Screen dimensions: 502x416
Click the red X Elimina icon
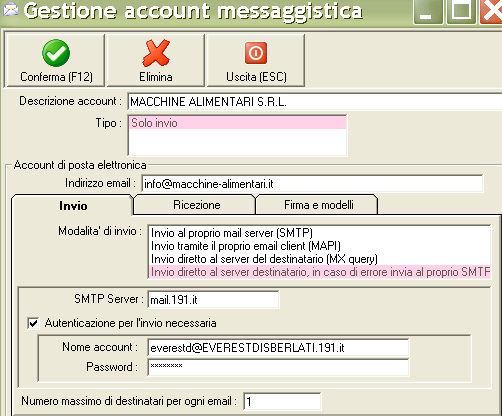[156, 53]
